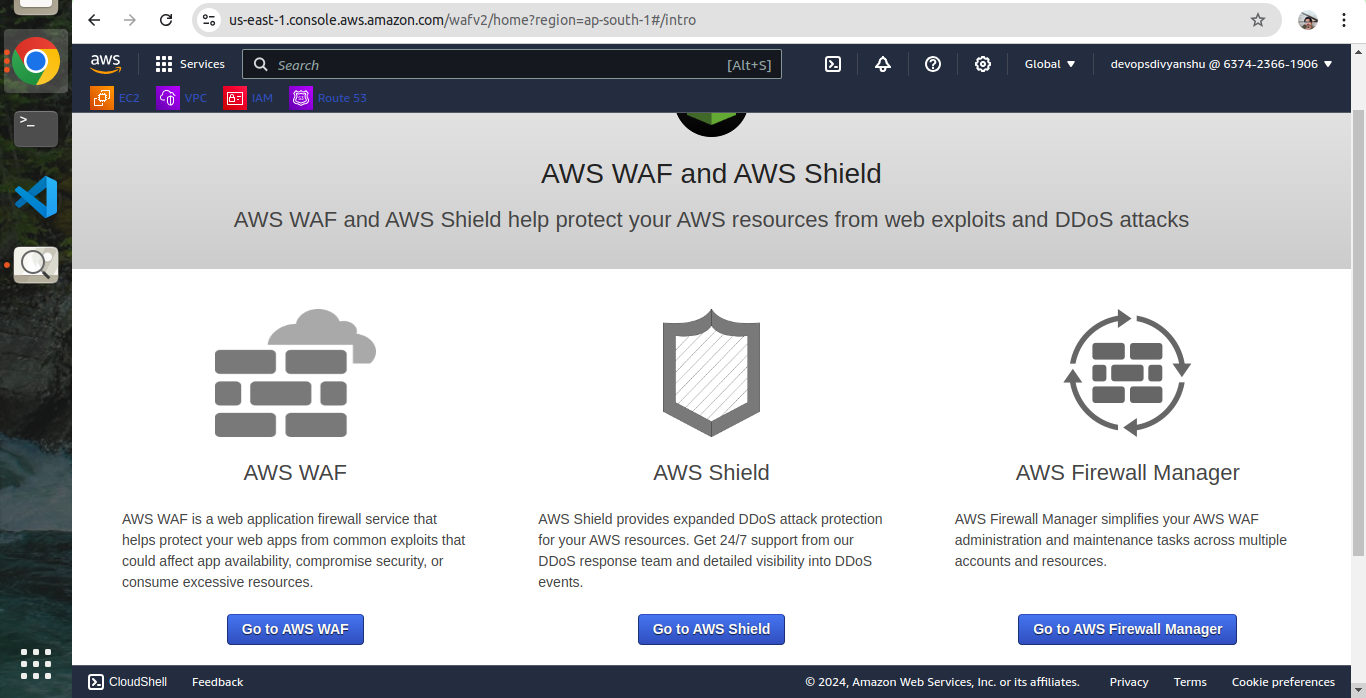Open the VPC shortcut in the favorites bar

tap(182, 98)
